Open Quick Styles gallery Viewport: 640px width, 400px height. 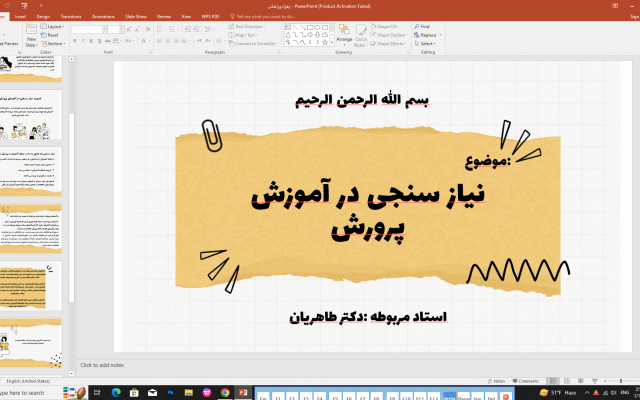click(360, 35)
